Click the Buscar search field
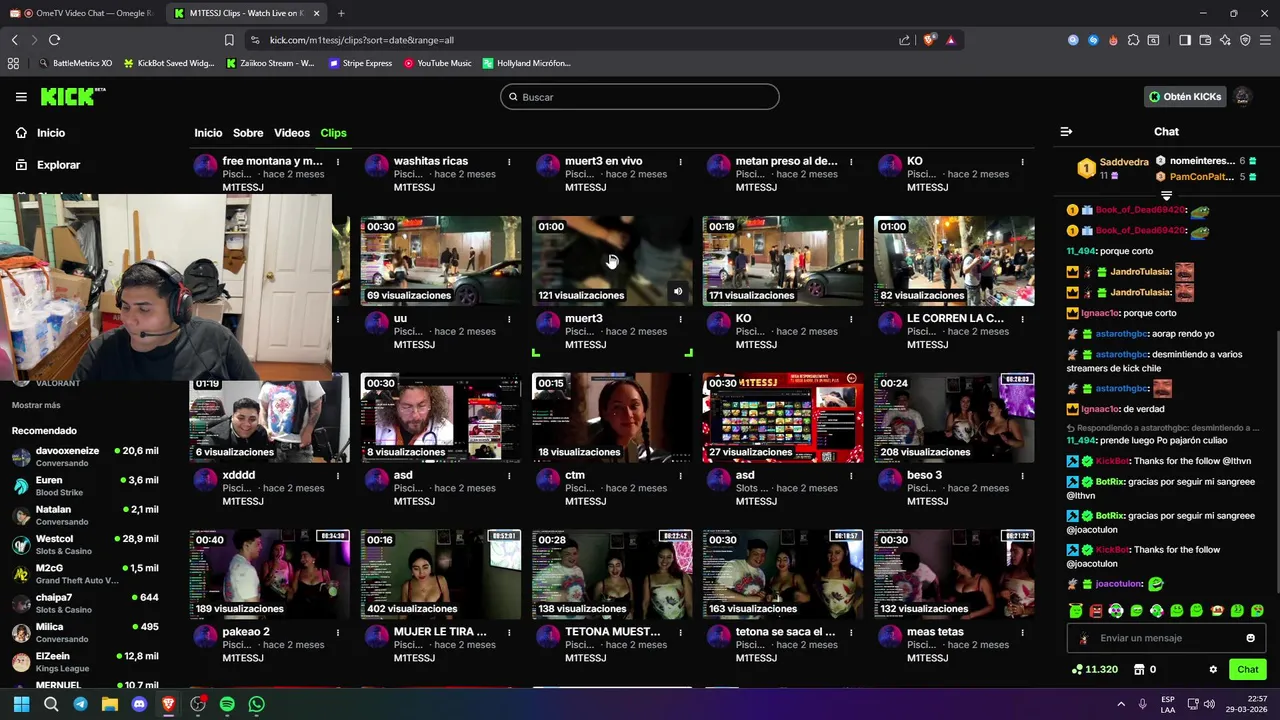The height and width of the screenshot is (720, 1280). pos(640,97)
